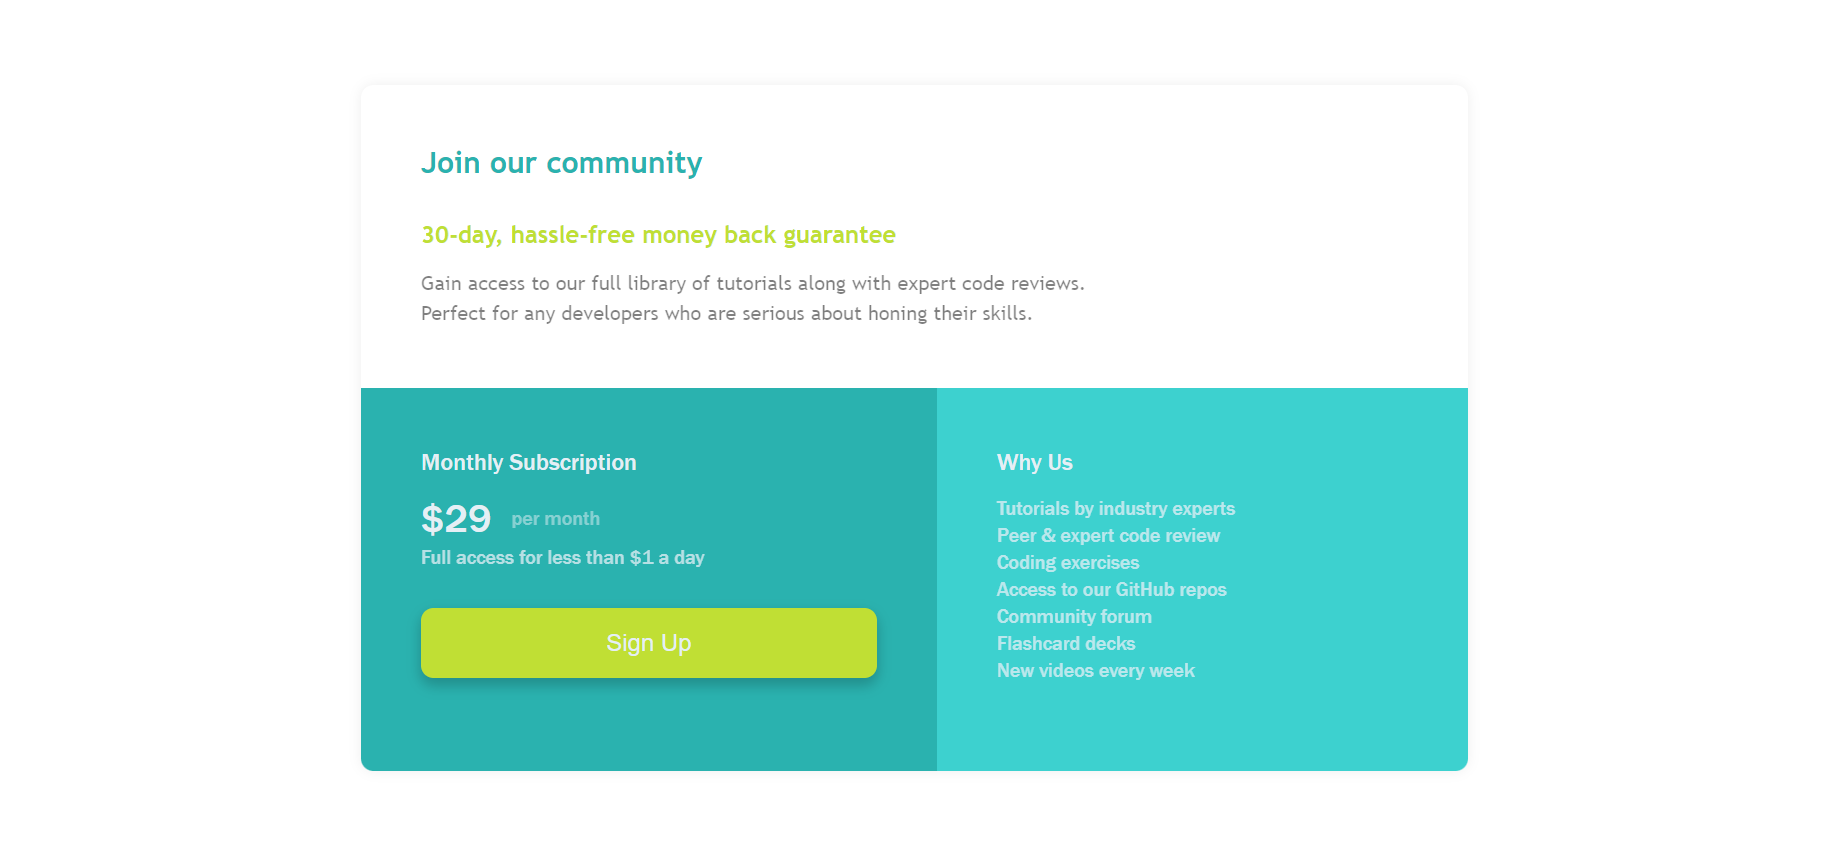Choose the 'Flashcard decks' list item

(x=1065, y=644)
